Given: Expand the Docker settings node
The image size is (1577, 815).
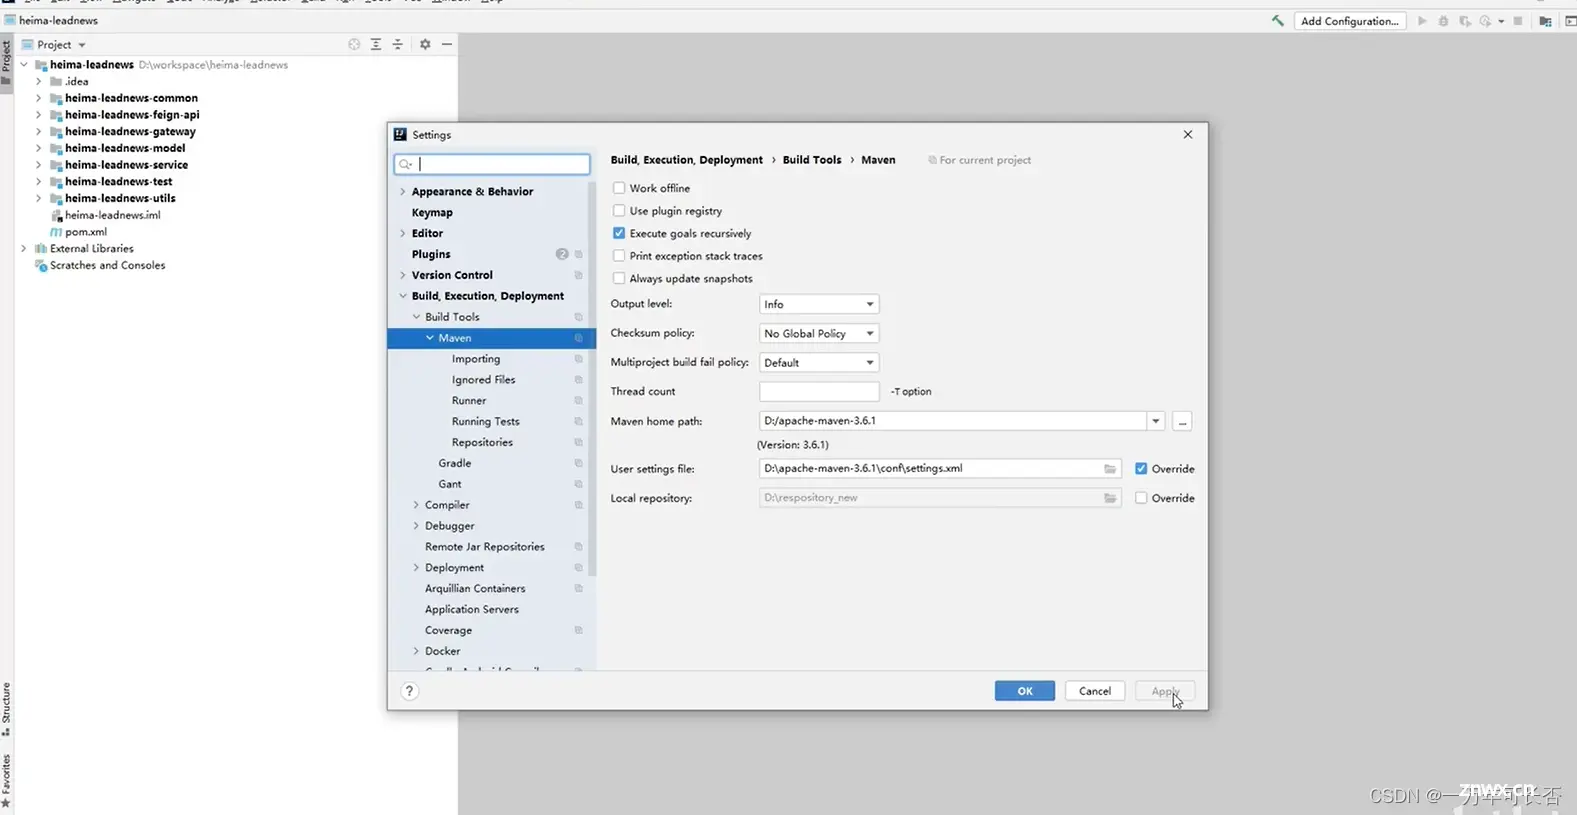Looking at the screenshot, I should point(416,651).
